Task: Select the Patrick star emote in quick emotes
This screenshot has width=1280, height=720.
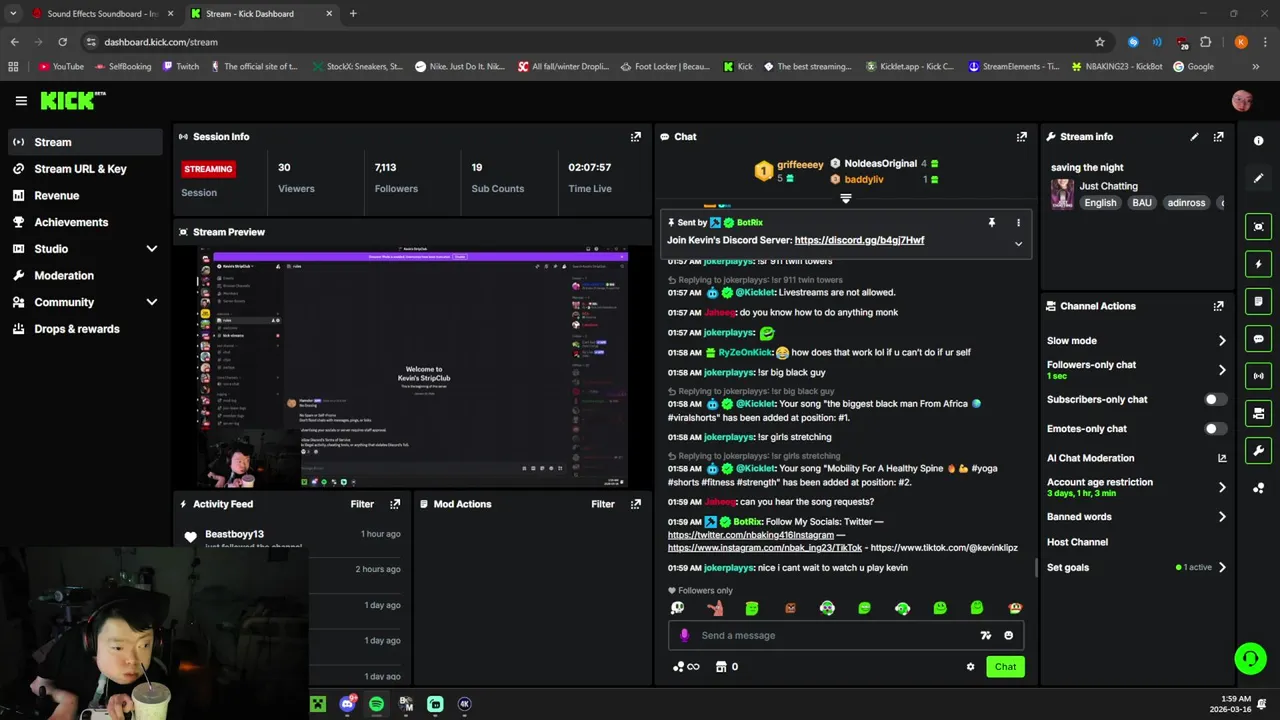Action: [x=714, y=608]
